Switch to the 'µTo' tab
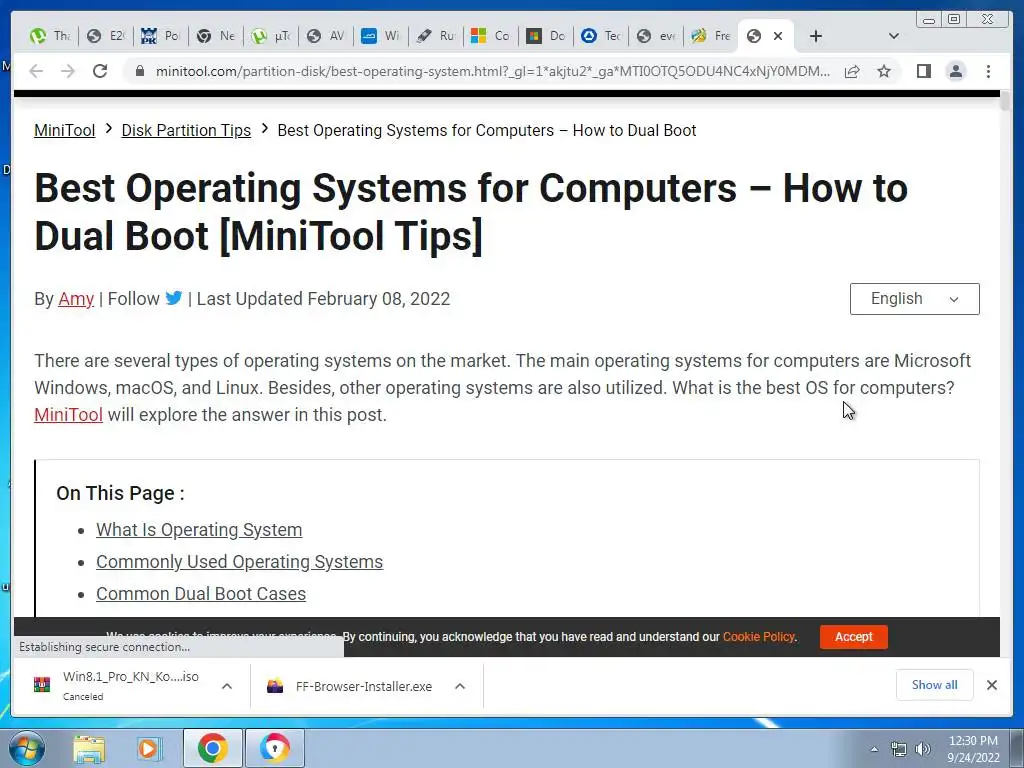The height and width of the screenshot is (768, 1024). point(271,36)
